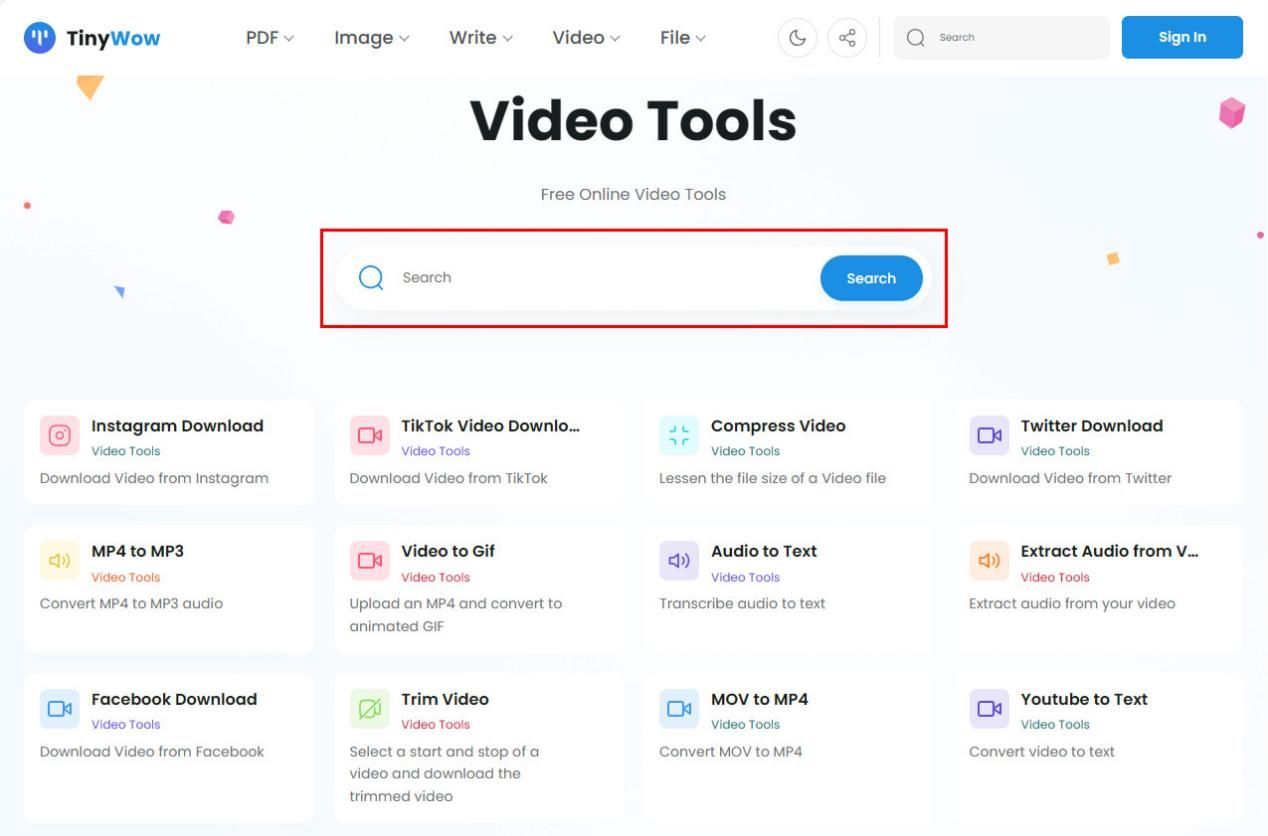This screenshot has height=836, width=1268.
Task: Open the MP4 to MP3 title
Action: (x=137, y=551)
